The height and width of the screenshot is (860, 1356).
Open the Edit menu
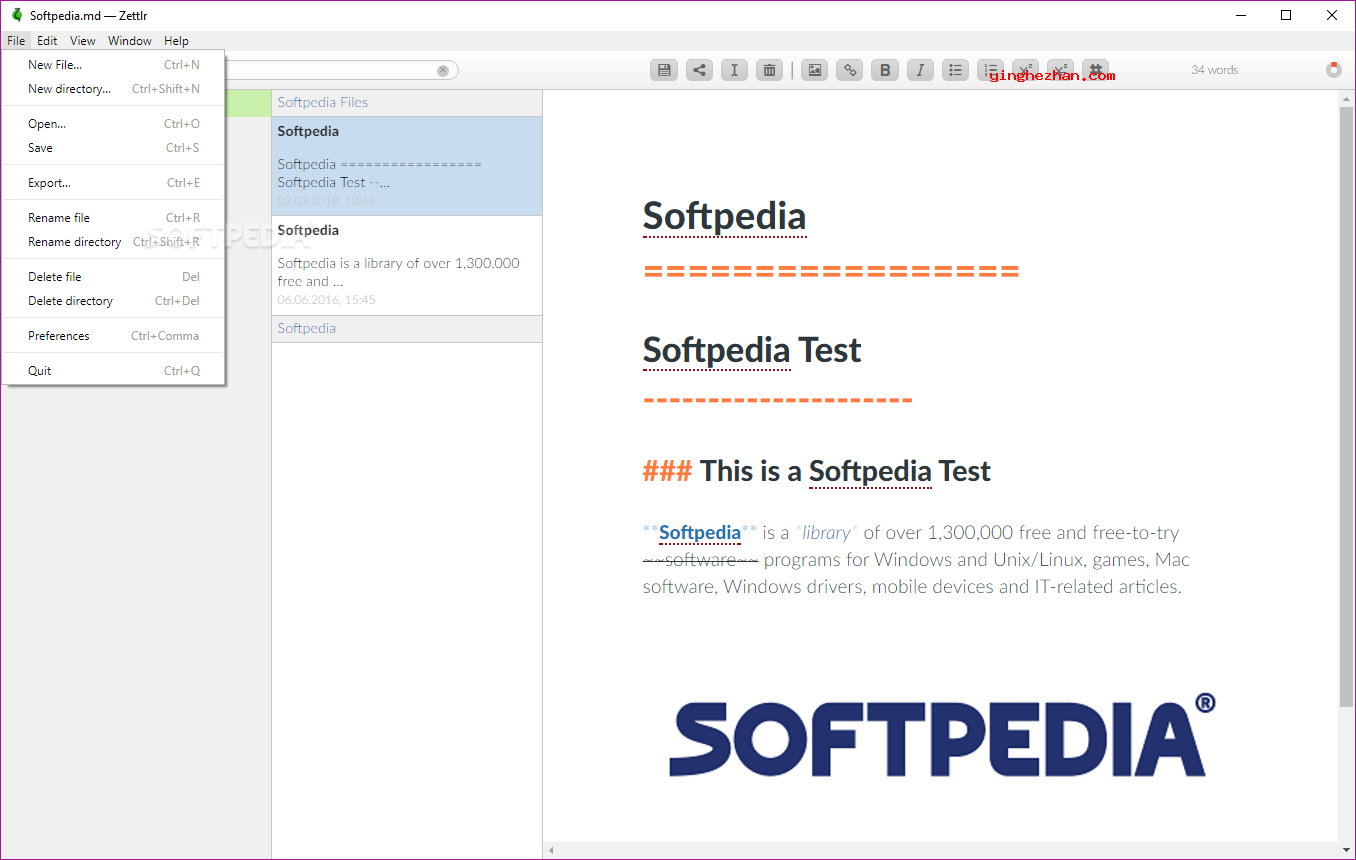tap(47, 41)
